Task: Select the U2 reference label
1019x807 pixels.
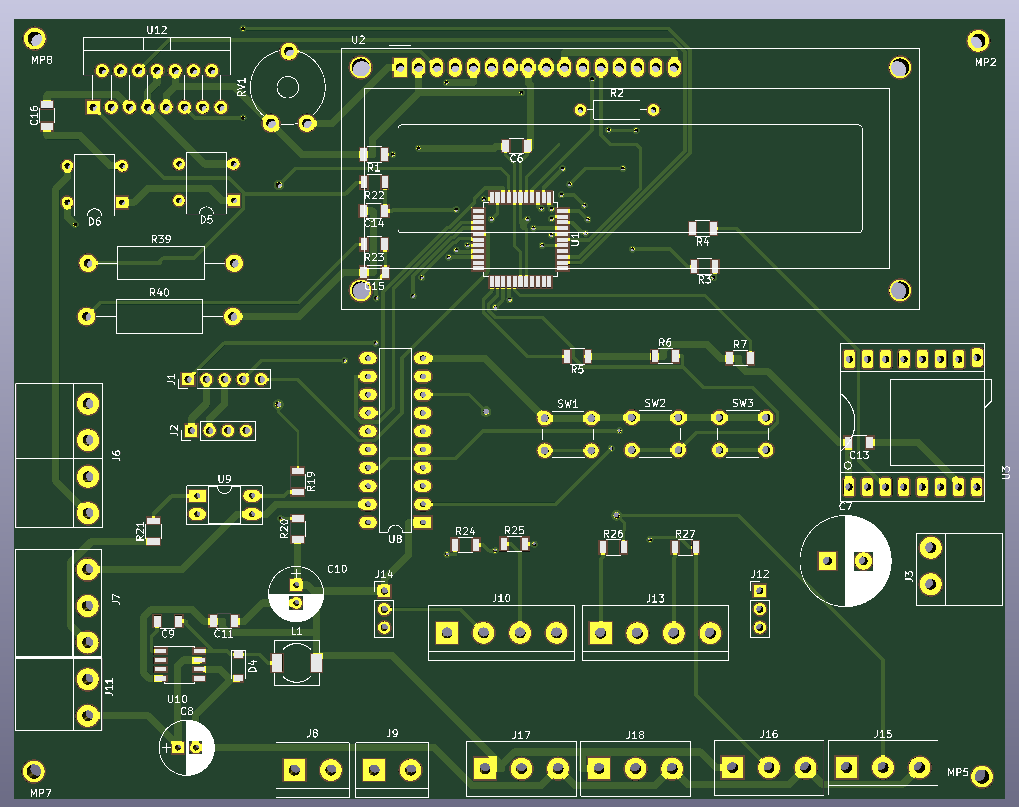Action: point(358,40)
